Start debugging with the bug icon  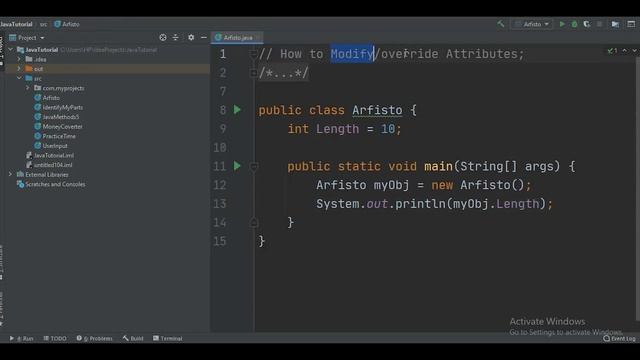pos(574,24)
